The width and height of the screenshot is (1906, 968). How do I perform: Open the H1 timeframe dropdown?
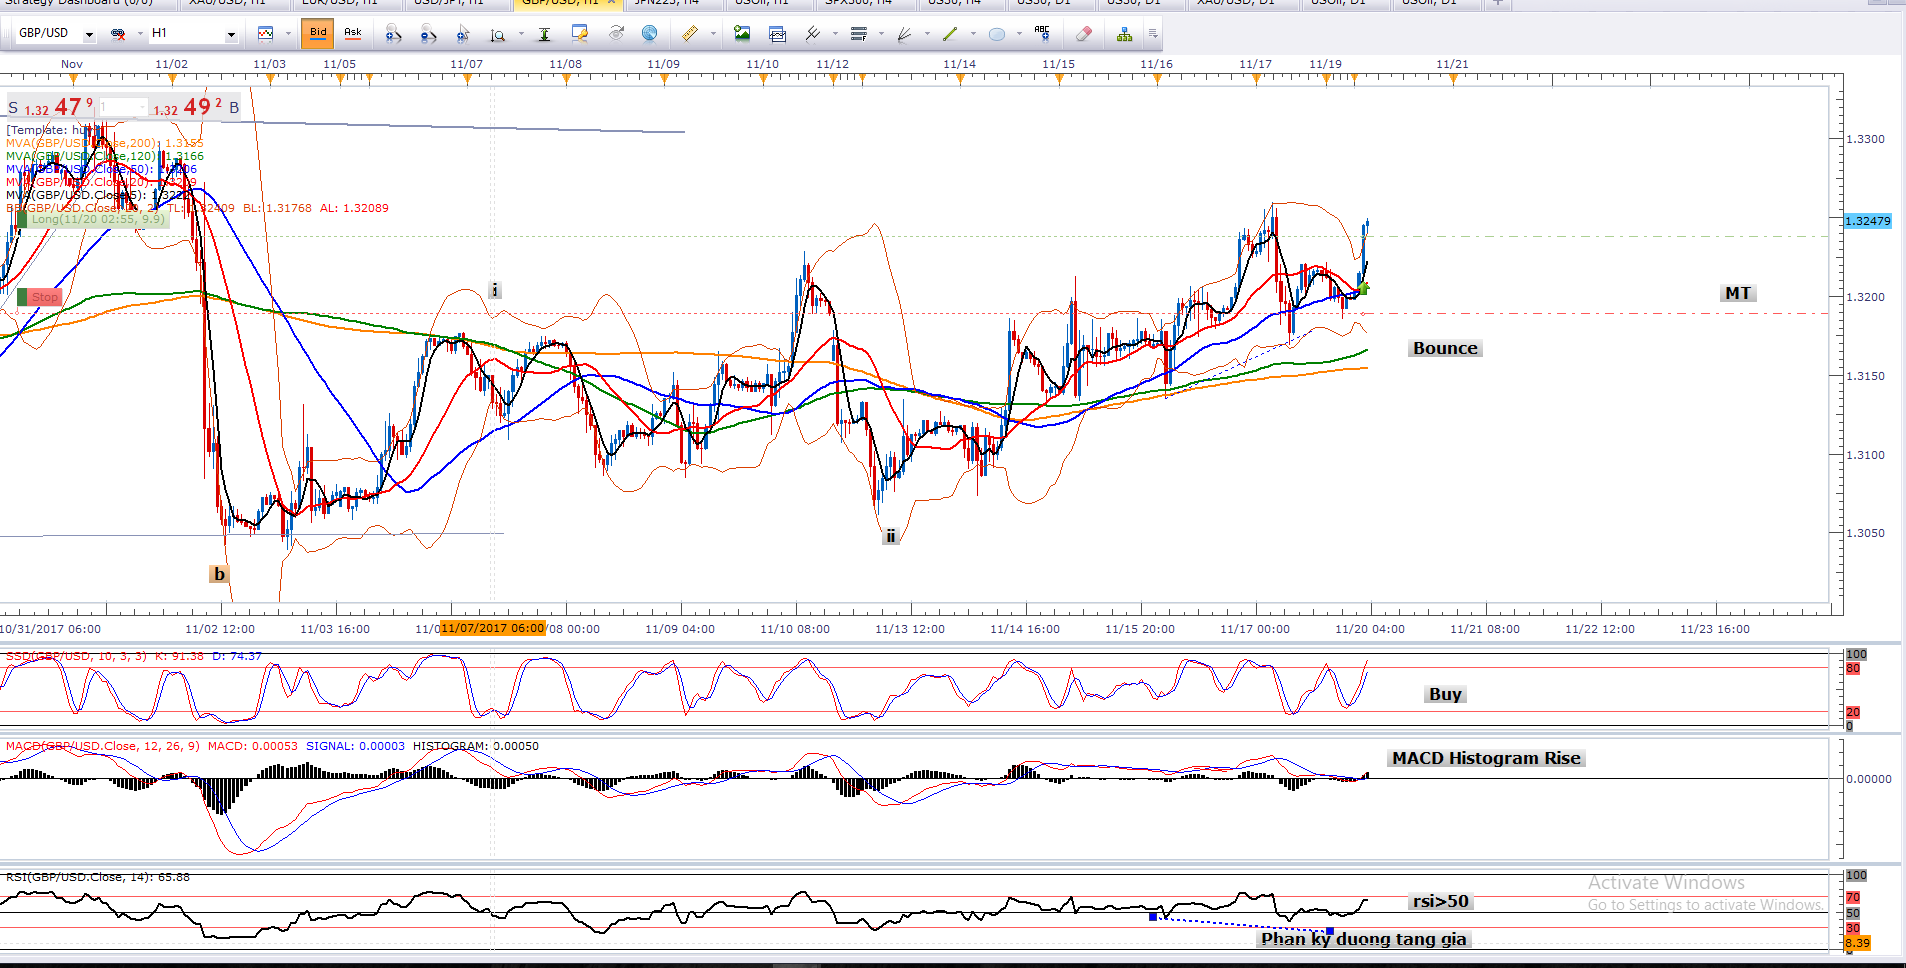click(x=231, y=34)
